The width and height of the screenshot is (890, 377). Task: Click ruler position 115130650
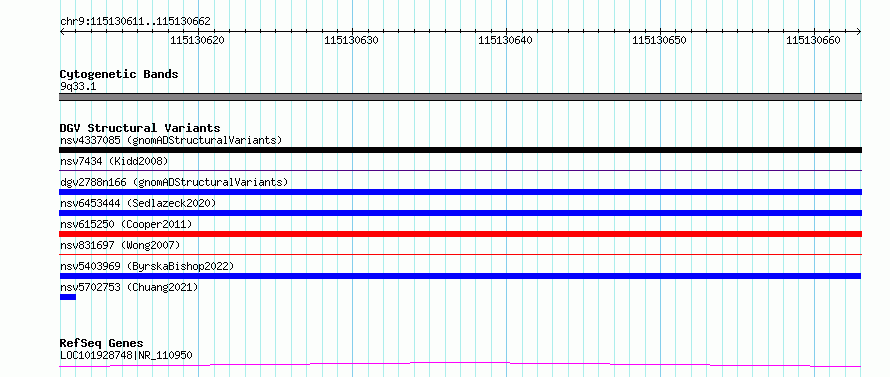(660, 40)
